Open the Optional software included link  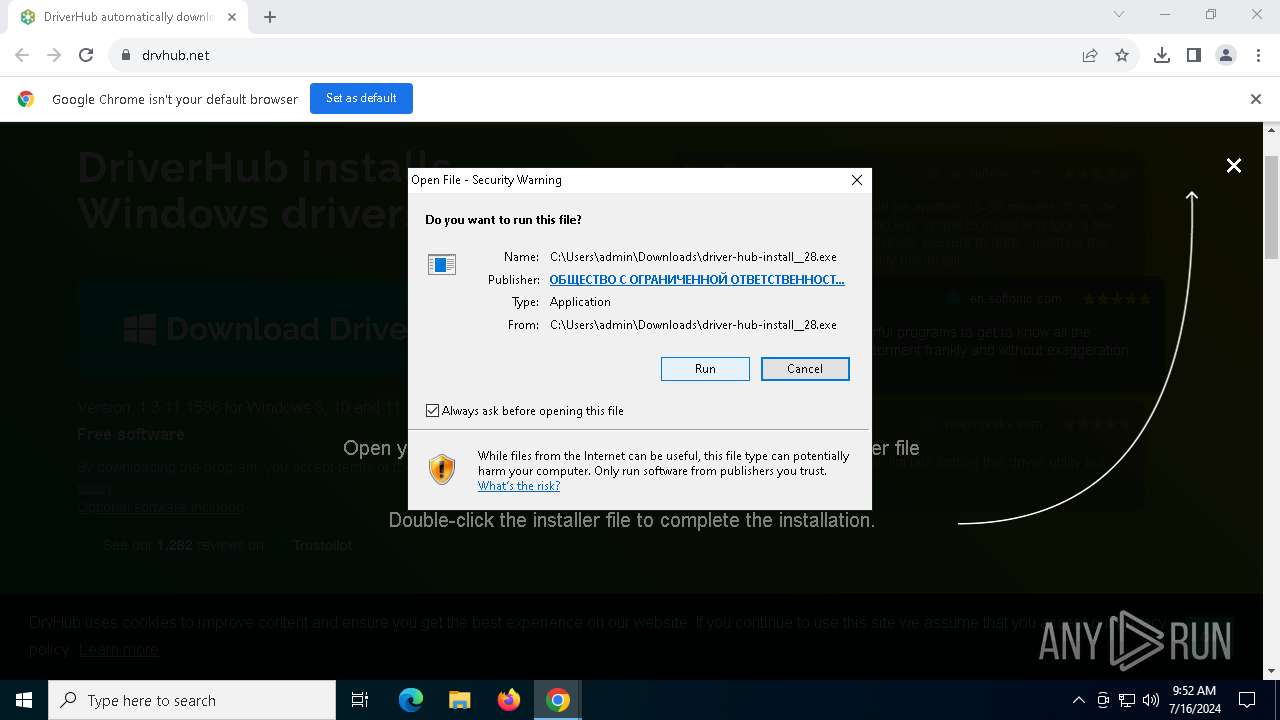[x=160, y=507]
